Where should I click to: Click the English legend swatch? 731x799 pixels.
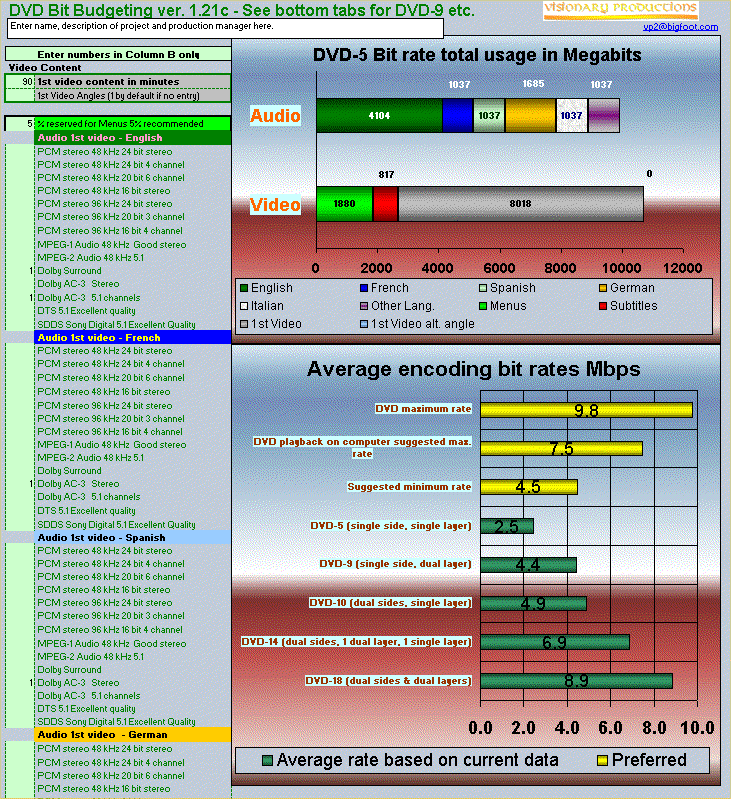[x=244, y=288]
